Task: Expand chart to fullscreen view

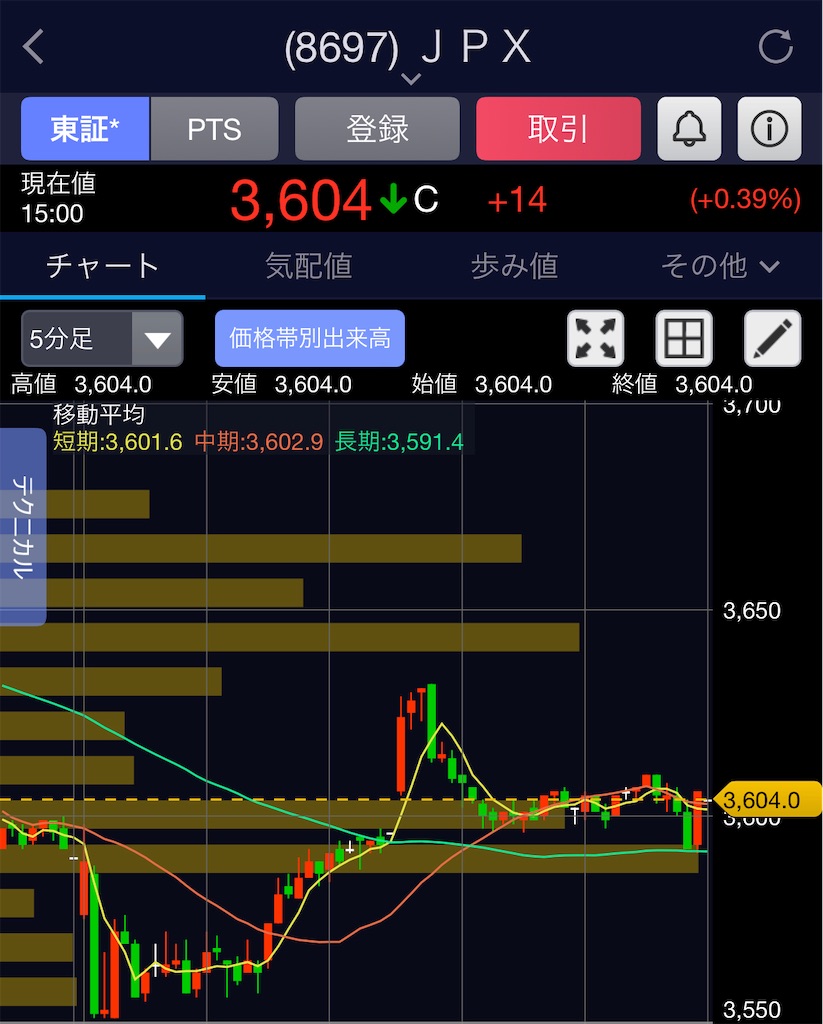Action: [x=596, y=338]
